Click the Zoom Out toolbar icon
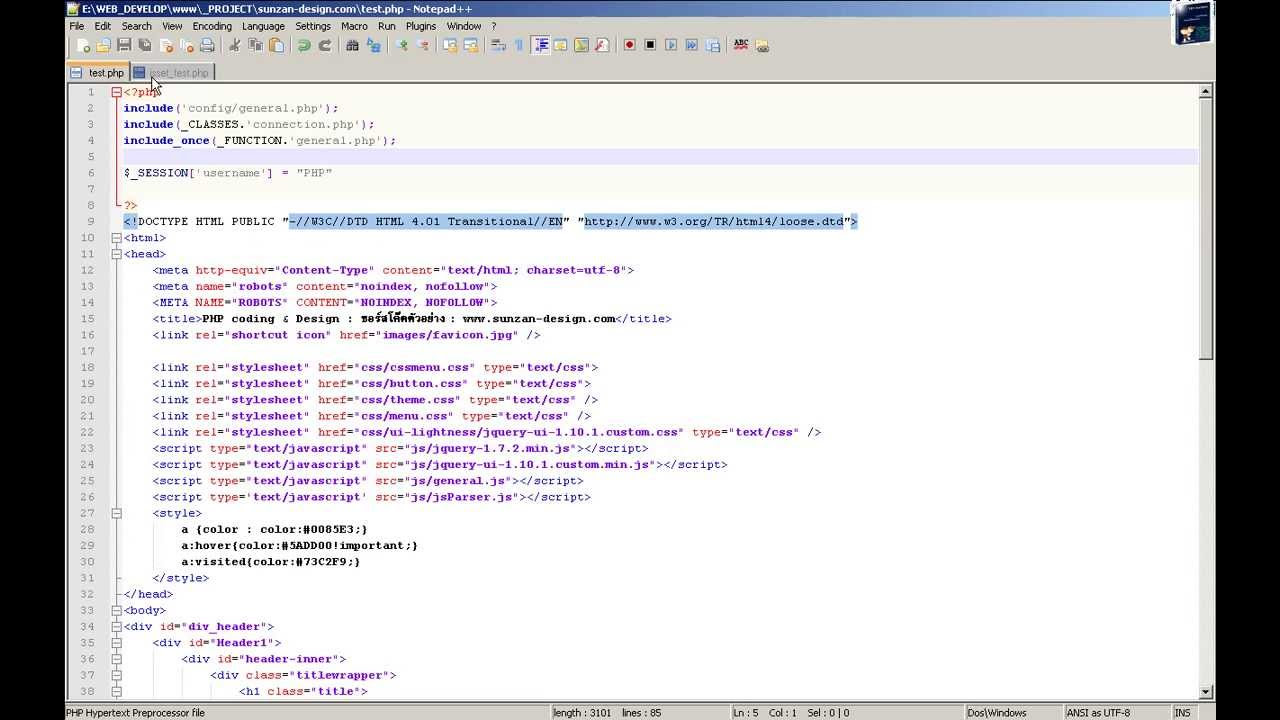 pyautogui.click(x=423, y=45)
